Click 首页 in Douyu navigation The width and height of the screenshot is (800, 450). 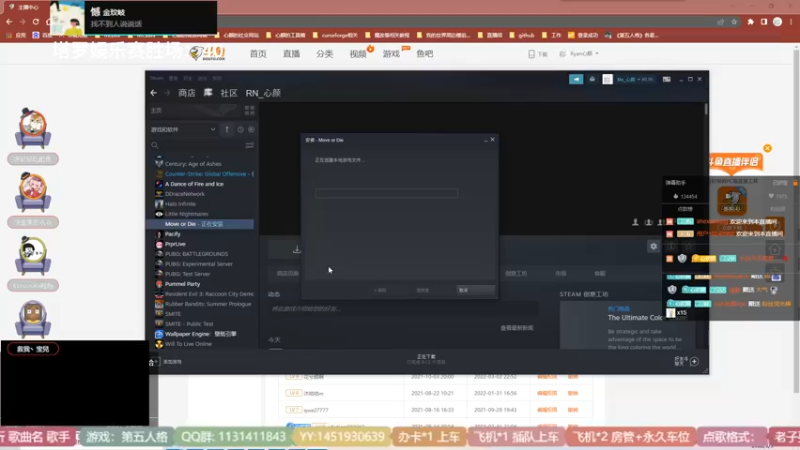[x=258, y=54]
